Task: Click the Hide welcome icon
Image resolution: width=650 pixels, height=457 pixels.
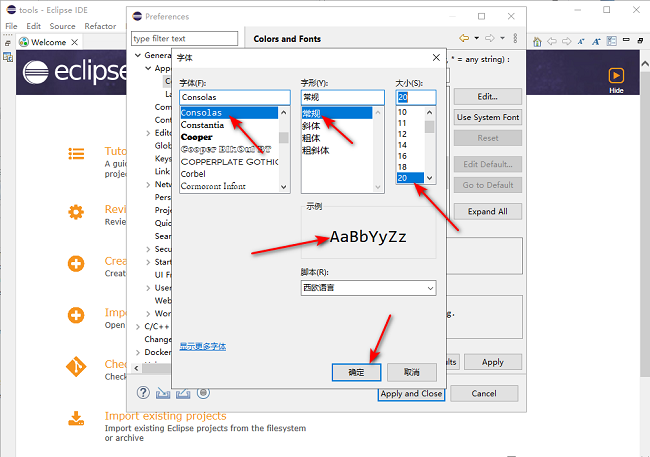Action: [x=616, y=76]
